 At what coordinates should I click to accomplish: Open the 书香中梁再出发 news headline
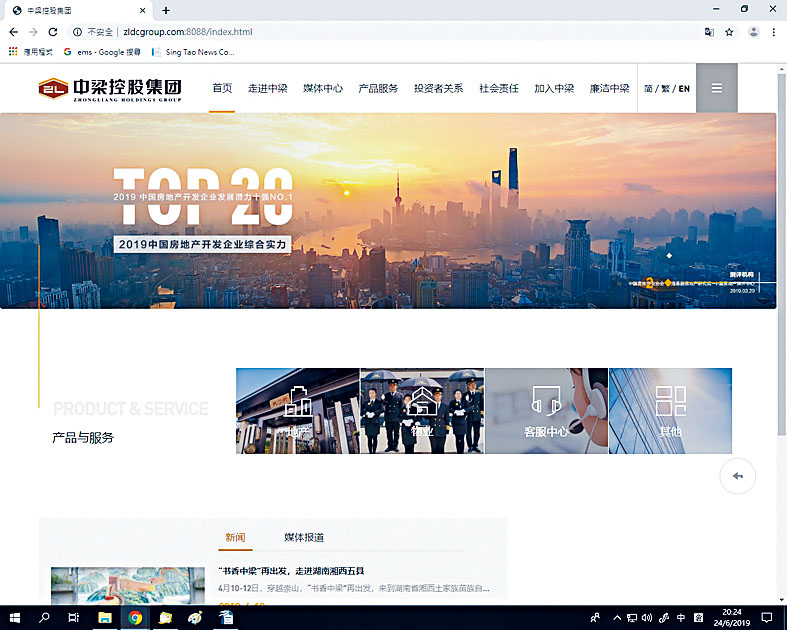tap(292, 571)
